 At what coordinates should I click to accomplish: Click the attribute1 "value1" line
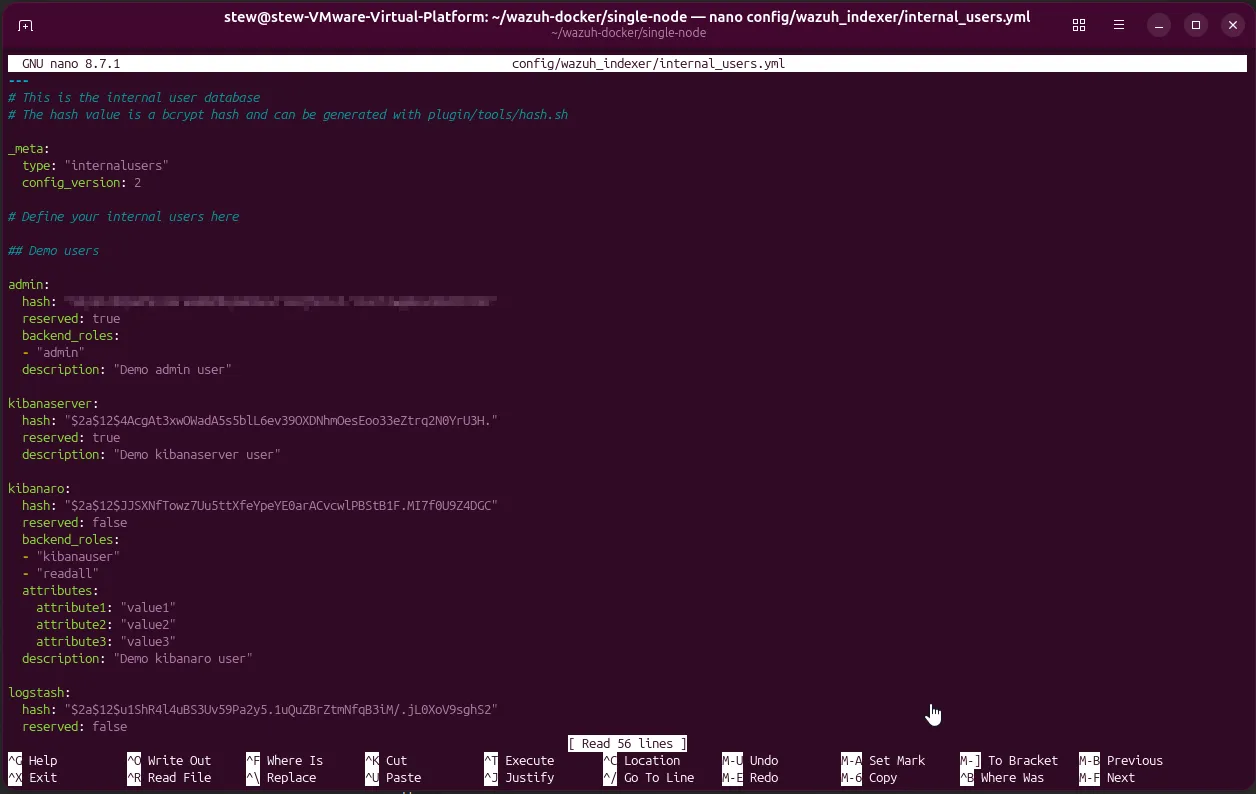pos(106,608)
